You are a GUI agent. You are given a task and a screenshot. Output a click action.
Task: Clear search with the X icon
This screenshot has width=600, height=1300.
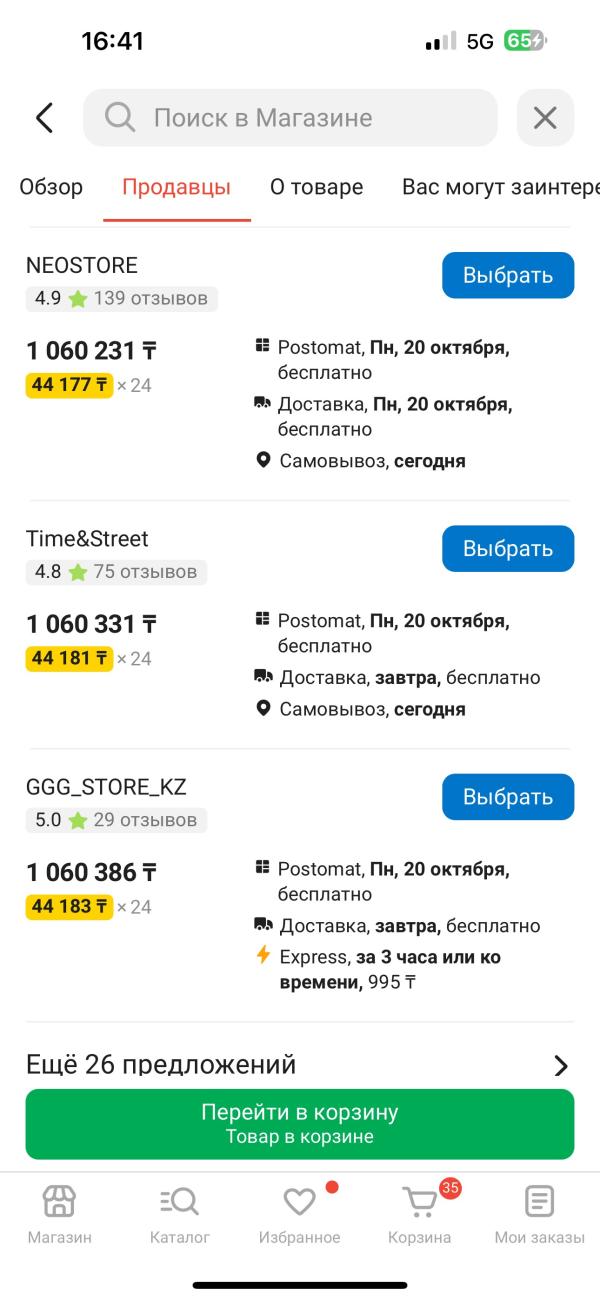545,118
